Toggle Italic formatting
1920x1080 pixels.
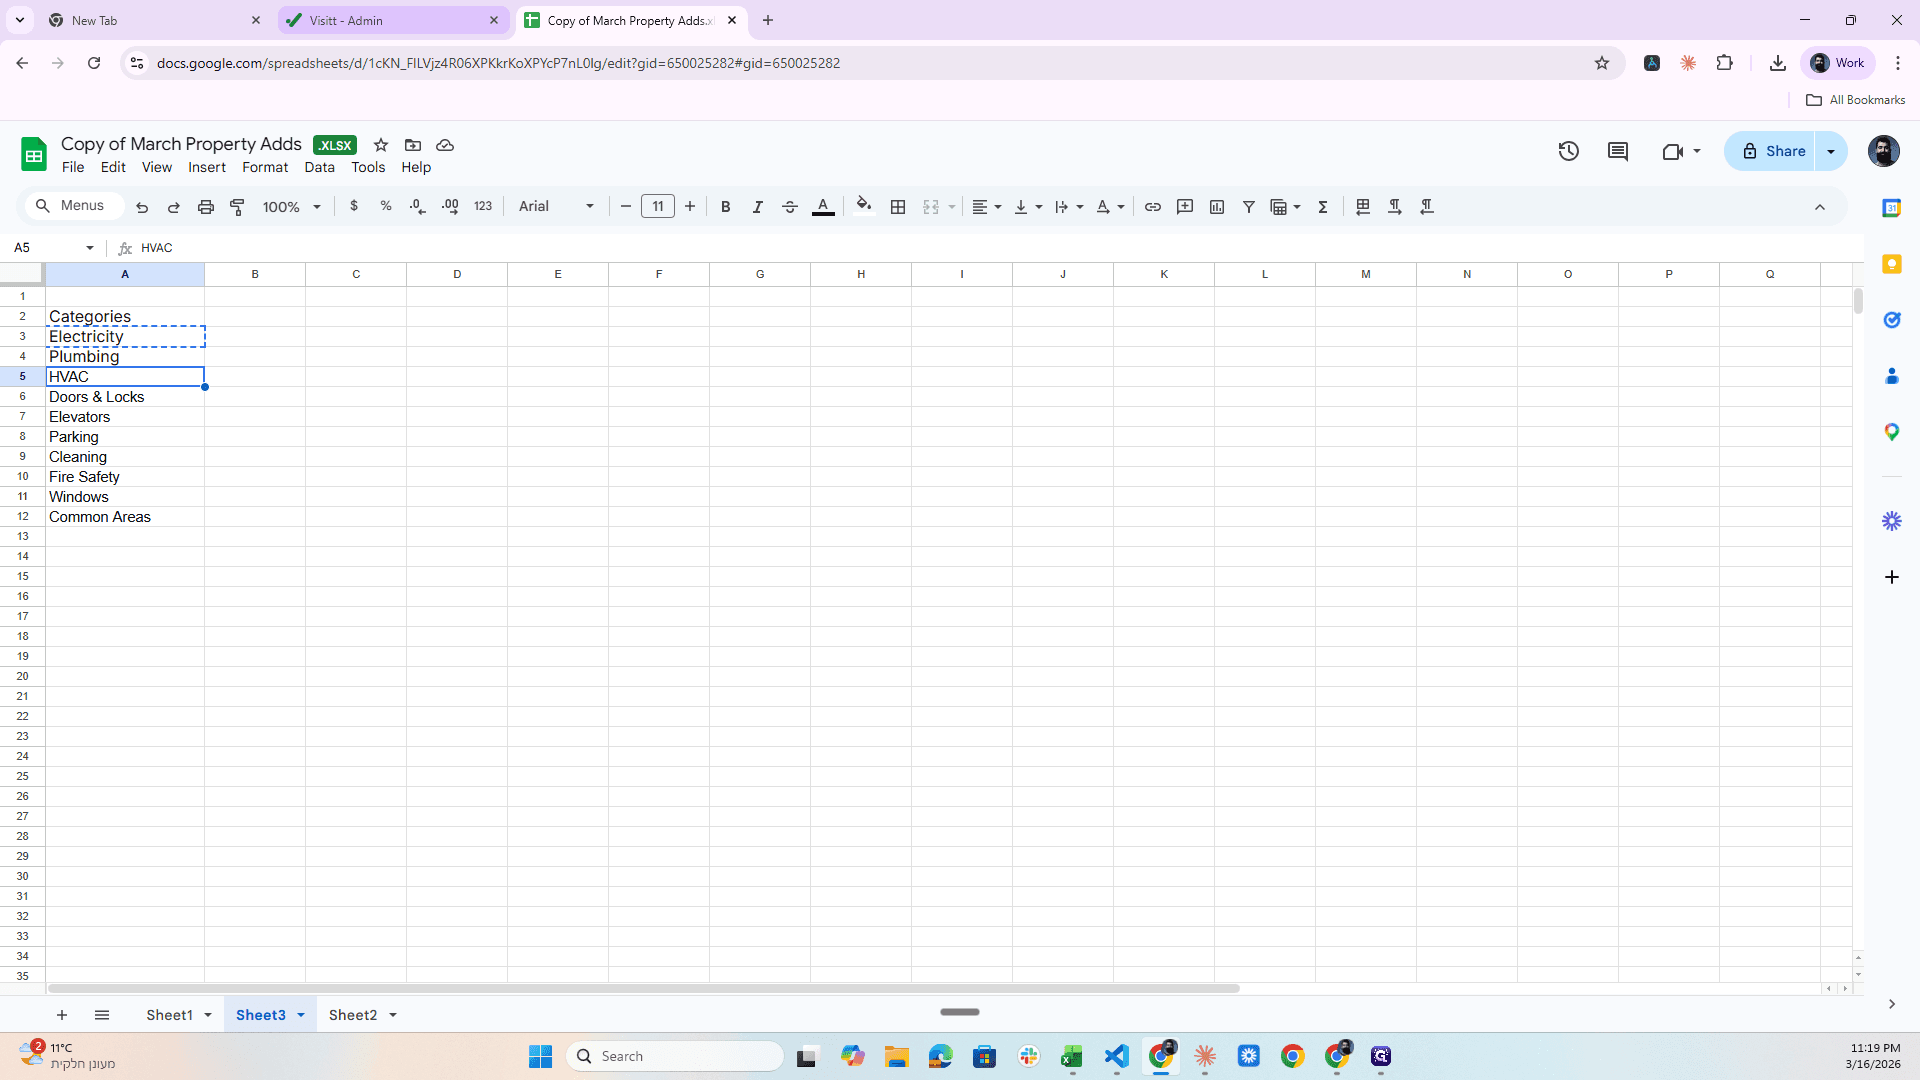coord(758,207)
